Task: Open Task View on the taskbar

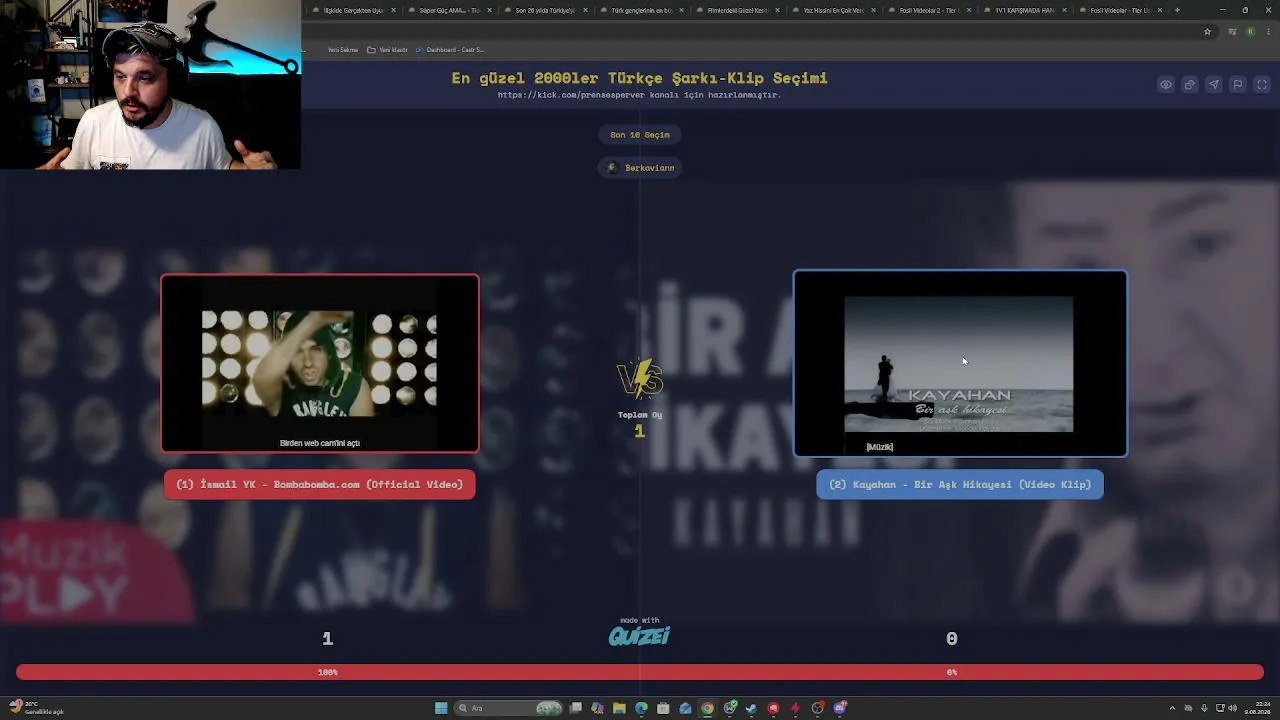Action: pos(576,708)
